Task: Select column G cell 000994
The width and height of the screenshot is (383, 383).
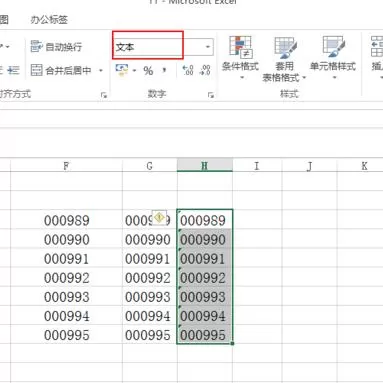Action: click(150, 316)
